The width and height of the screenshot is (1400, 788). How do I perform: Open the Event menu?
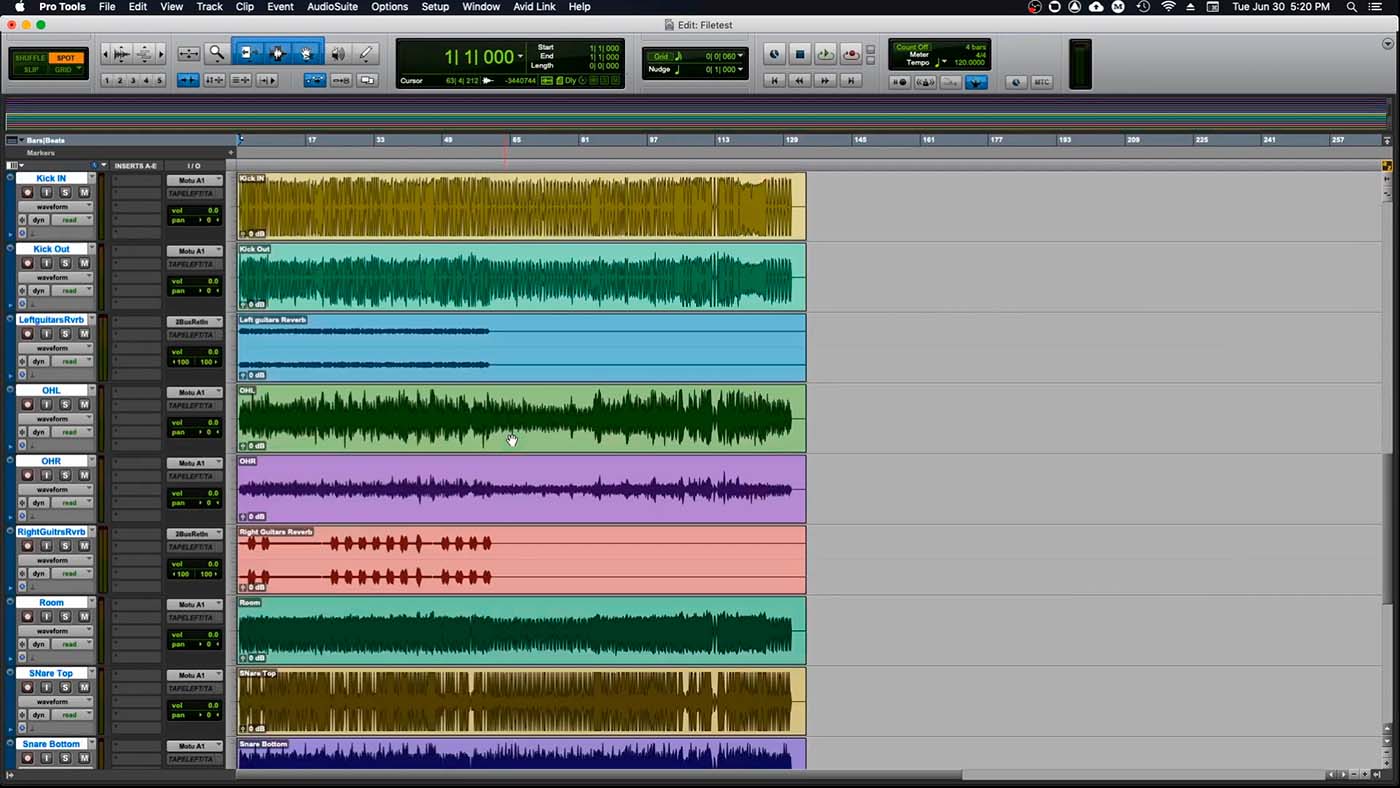[x=280, y=7]
